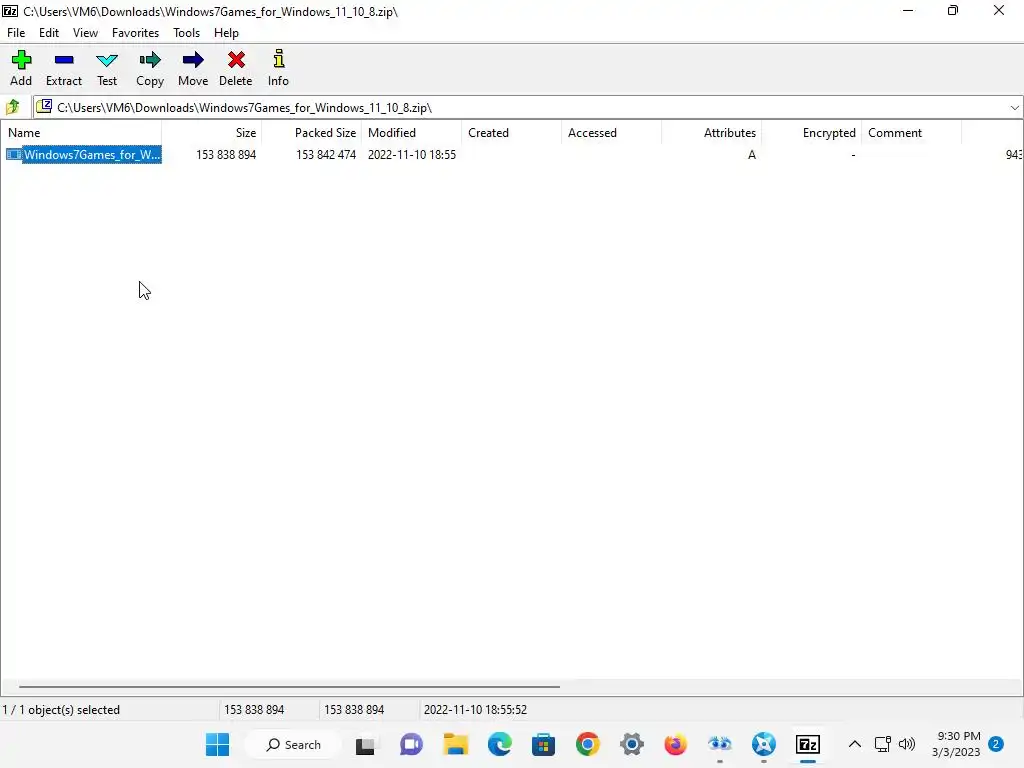This screenshot has width=1024, height=768.
Task: Open the File menu
Action: [16, 33]
